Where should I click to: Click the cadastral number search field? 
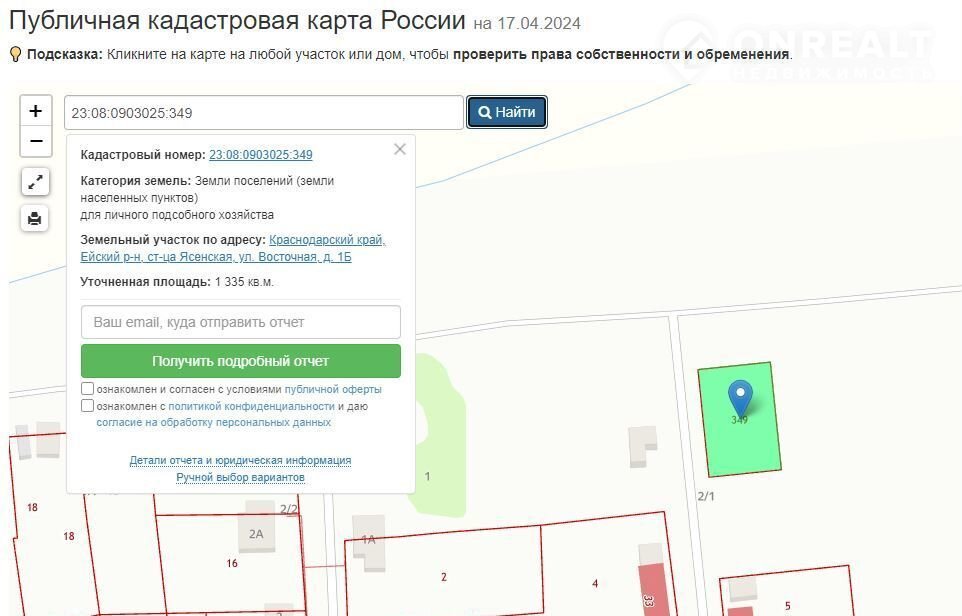264,113
